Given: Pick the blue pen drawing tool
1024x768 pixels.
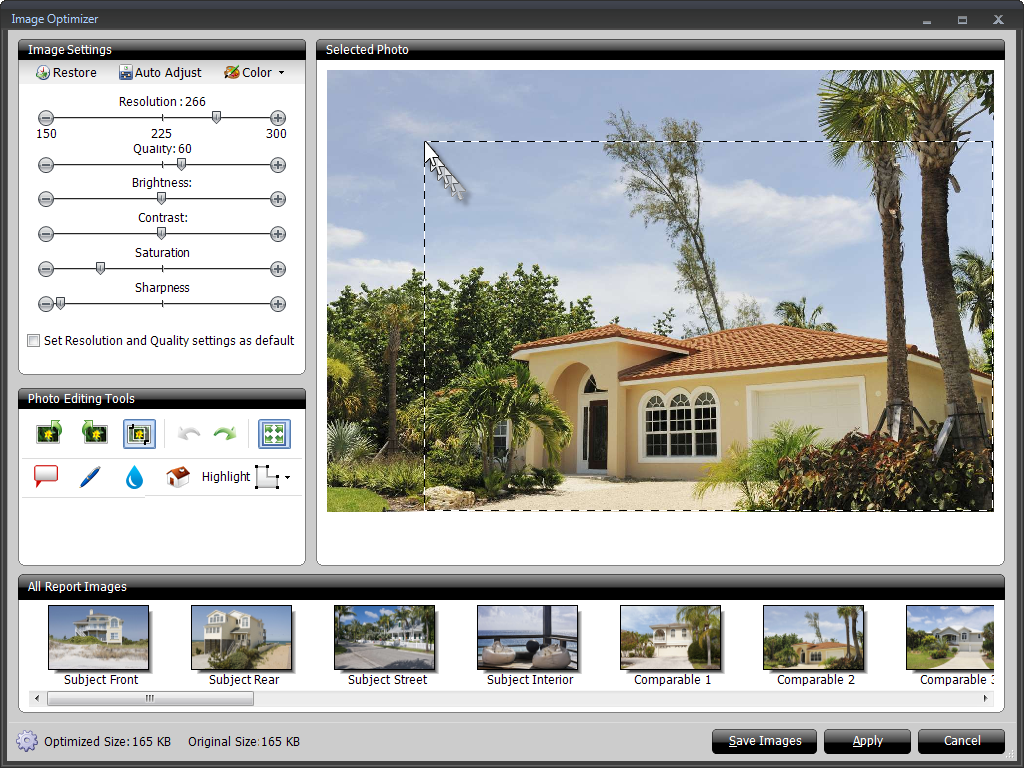Looking at the screenshot, I should pyautogui.click(x=90, y=477).
